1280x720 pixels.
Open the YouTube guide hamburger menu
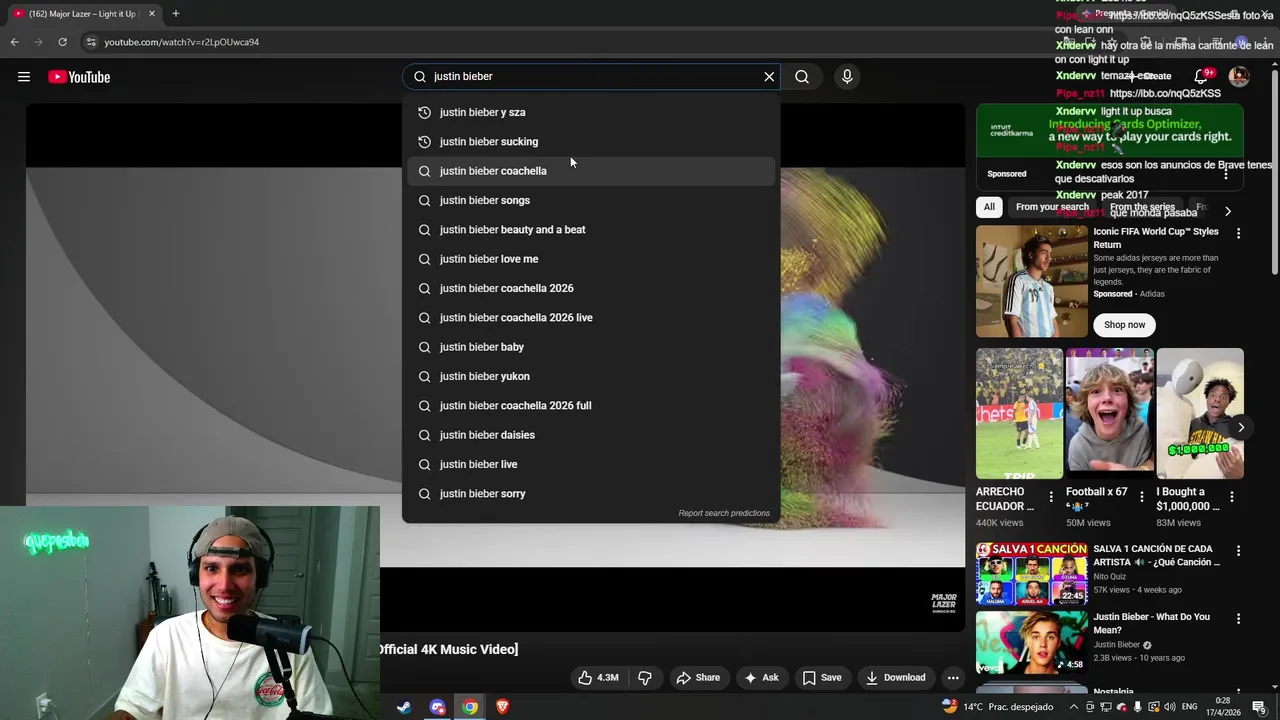click(24, 77)
